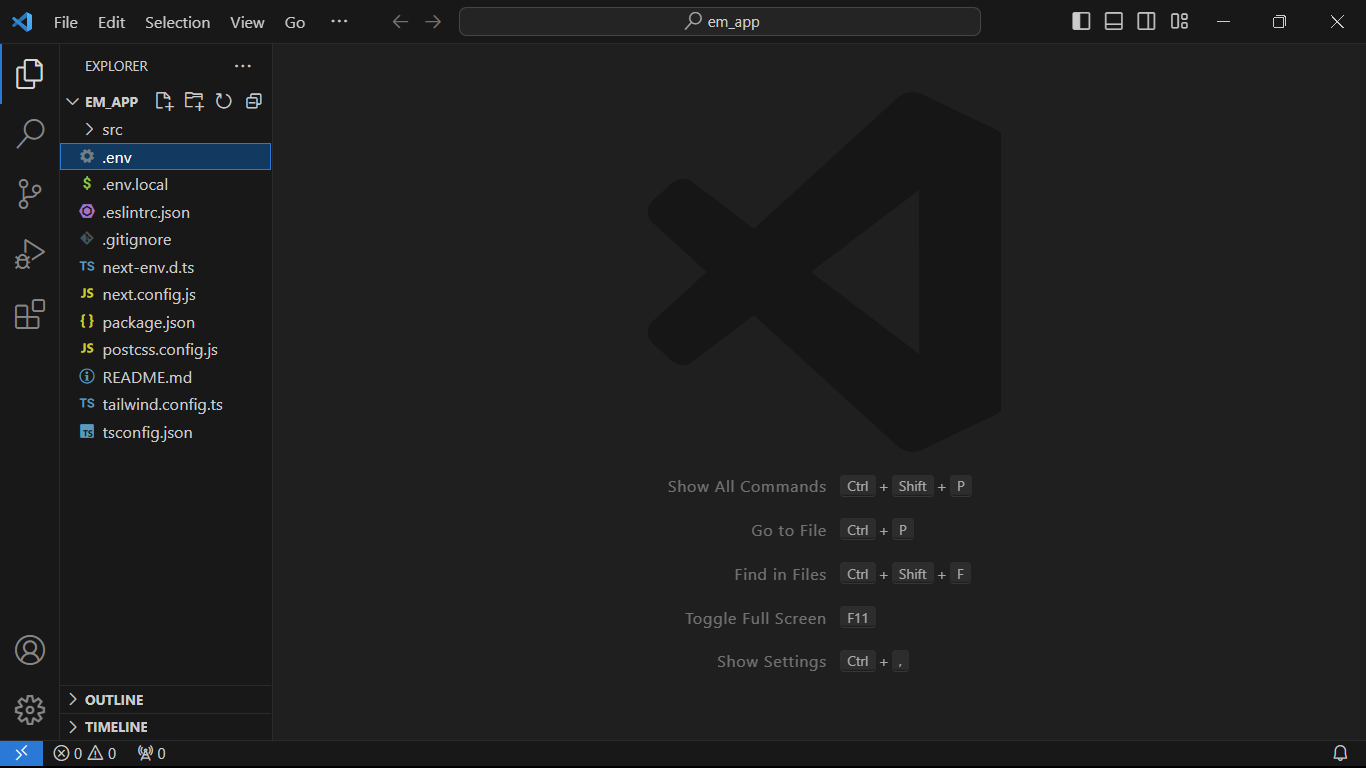Open the next.config.js file
This screenshot has width=1366, height=768.
165,294
